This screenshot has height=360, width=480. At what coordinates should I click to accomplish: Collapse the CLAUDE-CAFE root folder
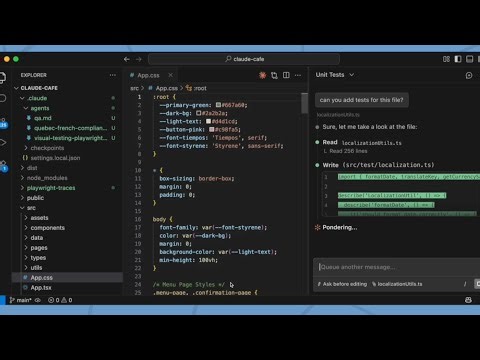click(x=16, y=88)
